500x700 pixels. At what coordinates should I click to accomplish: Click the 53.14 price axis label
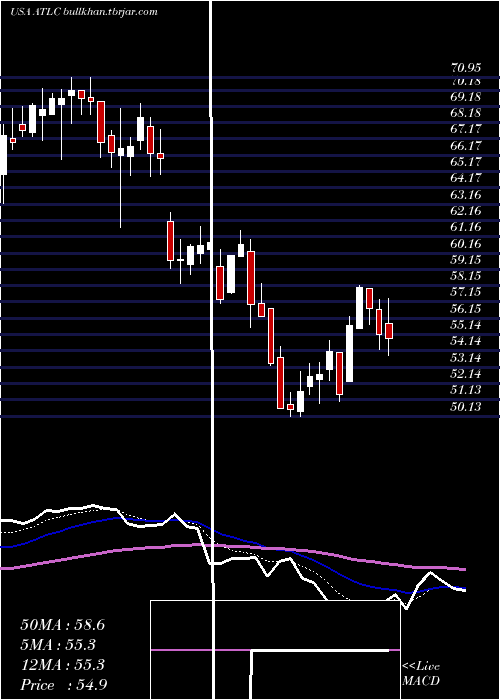tap(466, 358)
